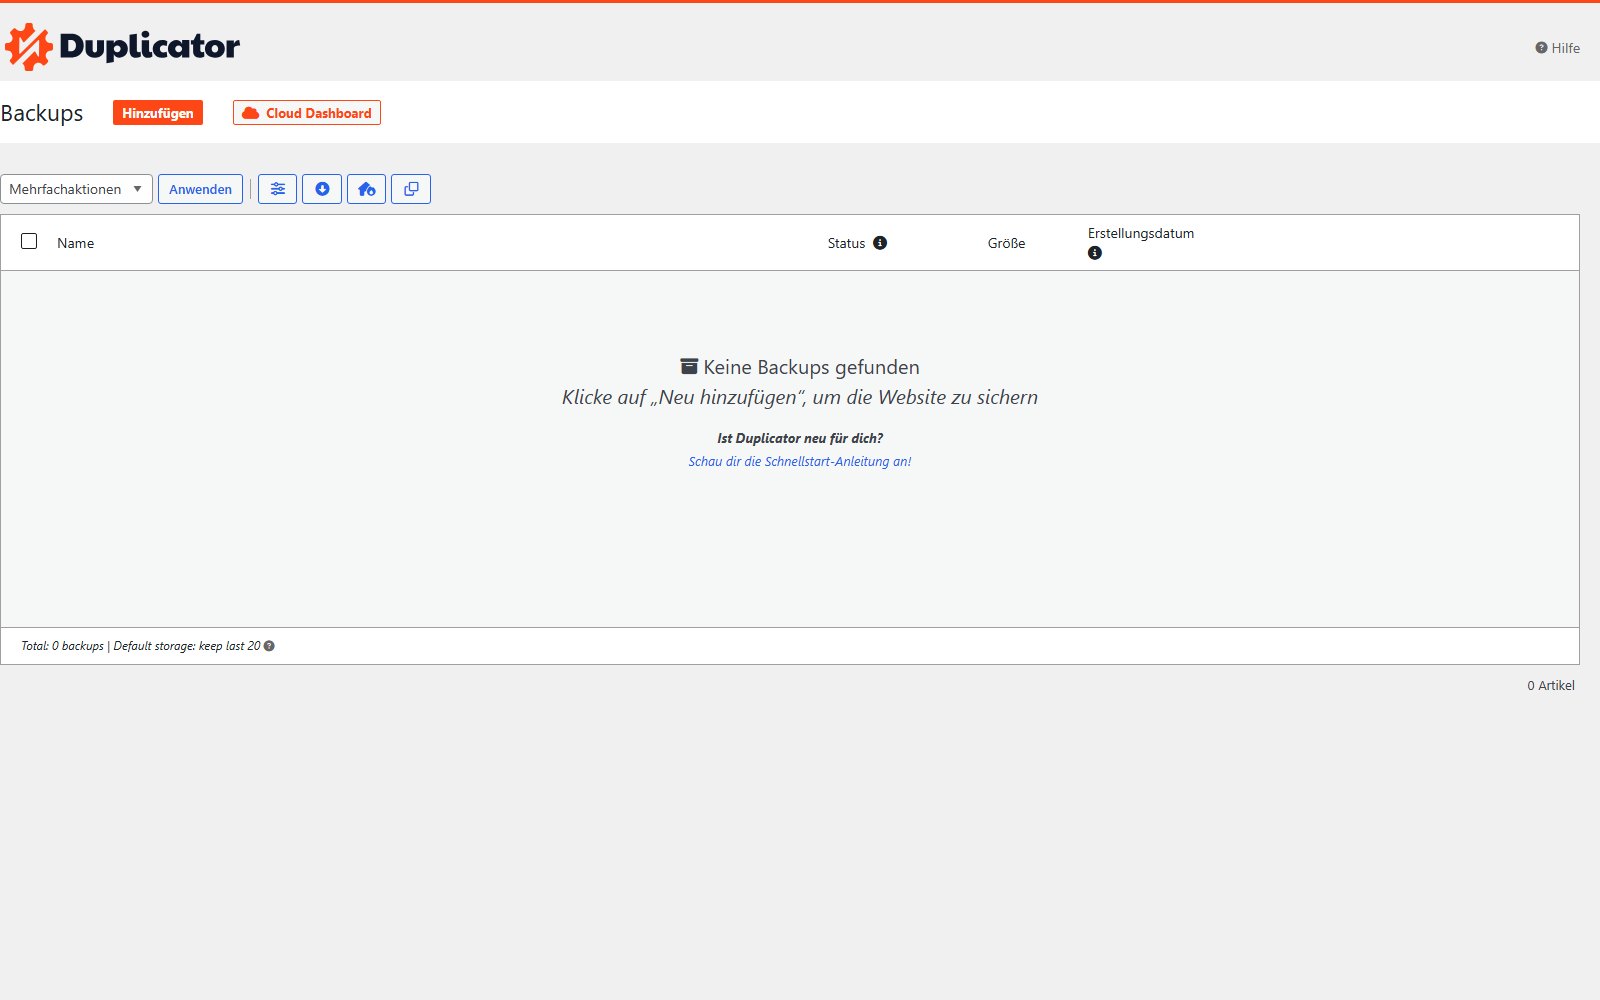The image size is (1600, 1000).
Task: Open the Schnellstart-Anleitung link
Action: point(800,461)
